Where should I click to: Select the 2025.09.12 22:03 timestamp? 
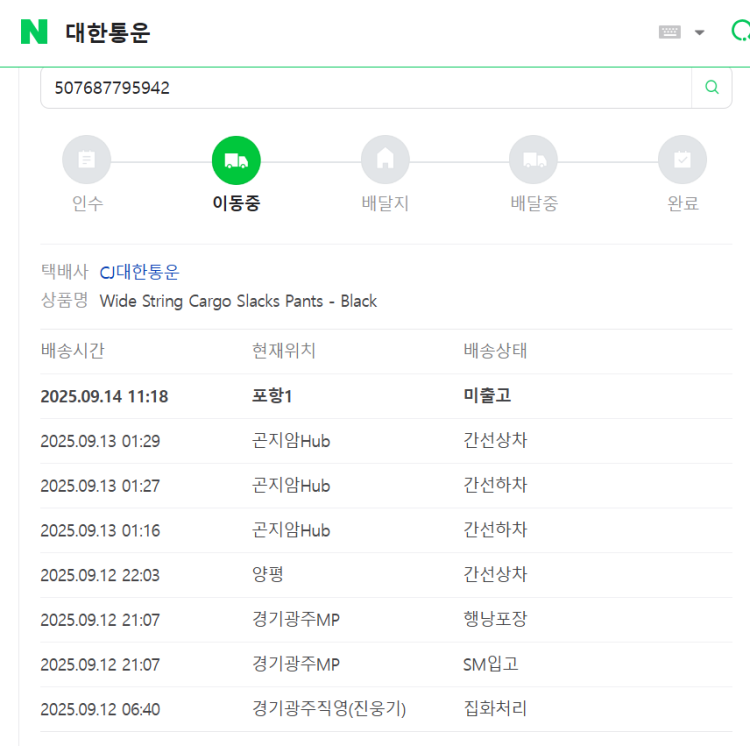(100, 575)
